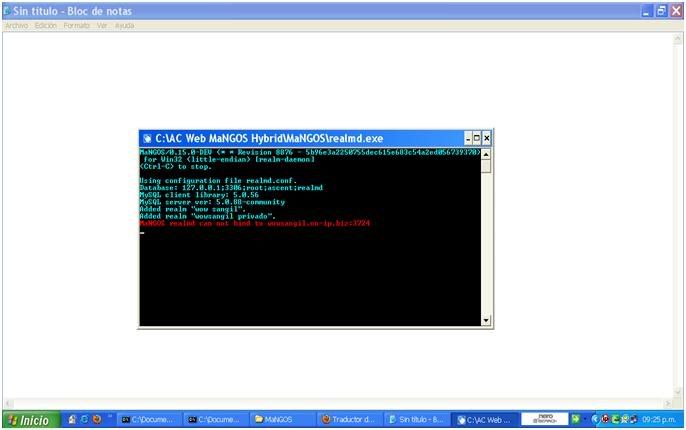Click the "Using configuration file realmd.conf." line
This screenshot has width=686, height=430.
[x=218, y=181]
